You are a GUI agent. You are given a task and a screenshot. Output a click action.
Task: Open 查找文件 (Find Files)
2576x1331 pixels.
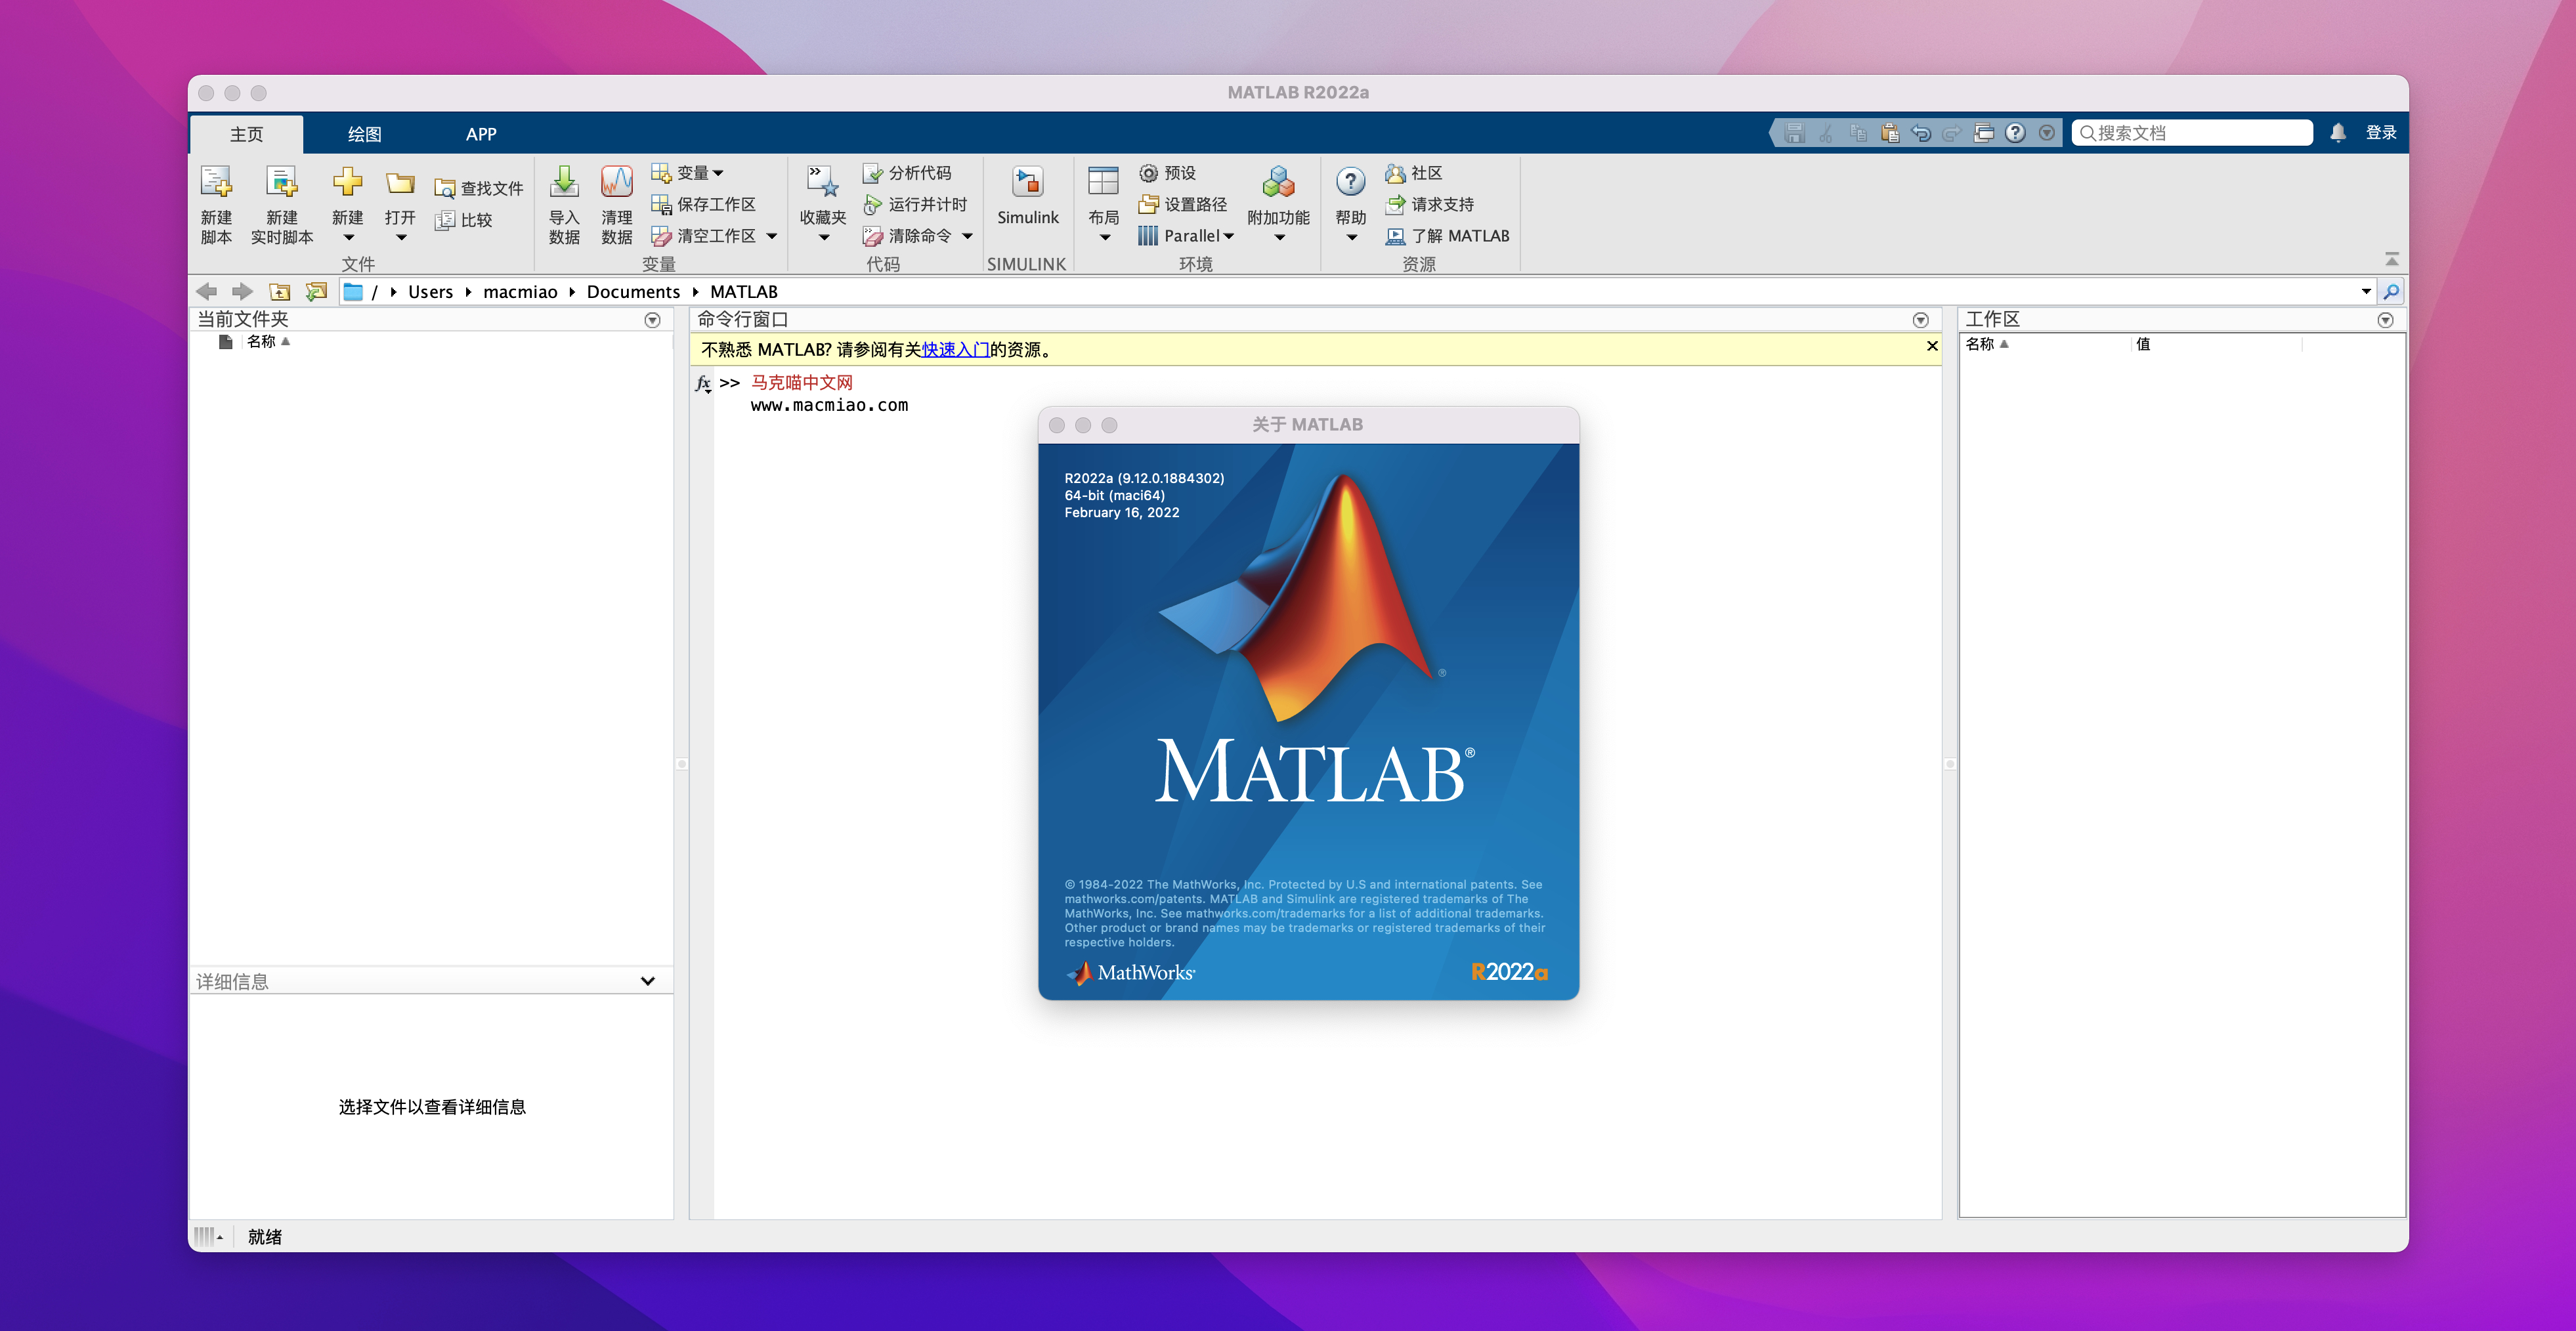click(x=479, y=188)
